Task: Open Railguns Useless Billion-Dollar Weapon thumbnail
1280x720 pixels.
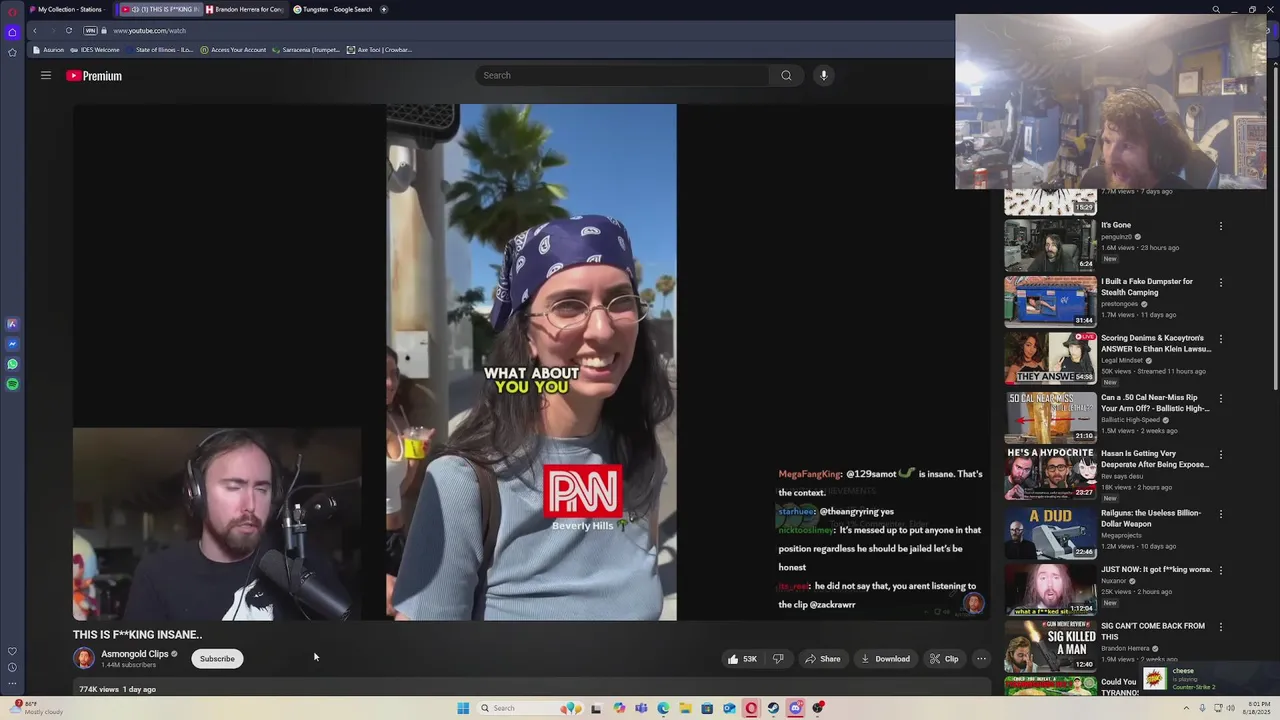Action: point(1050,533)
